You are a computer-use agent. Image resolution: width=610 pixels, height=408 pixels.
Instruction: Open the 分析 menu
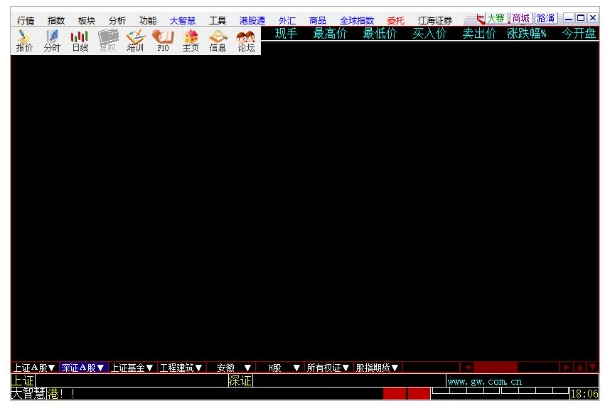point(117,20)
